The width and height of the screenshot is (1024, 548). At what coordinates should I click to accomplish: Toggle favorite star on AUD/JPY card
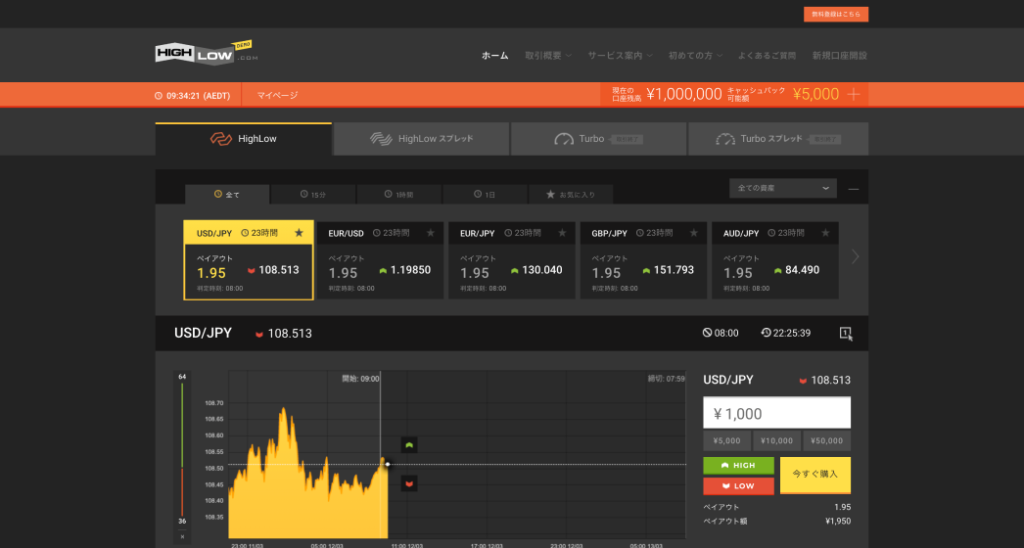[x=825, y=233]
